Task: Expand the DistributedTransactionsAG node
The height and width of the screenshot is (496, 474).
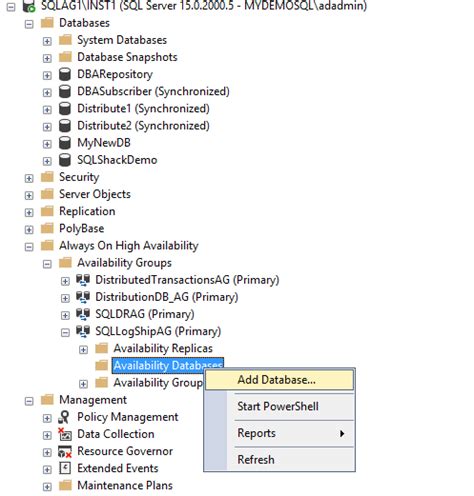Action: click(65, 281)
